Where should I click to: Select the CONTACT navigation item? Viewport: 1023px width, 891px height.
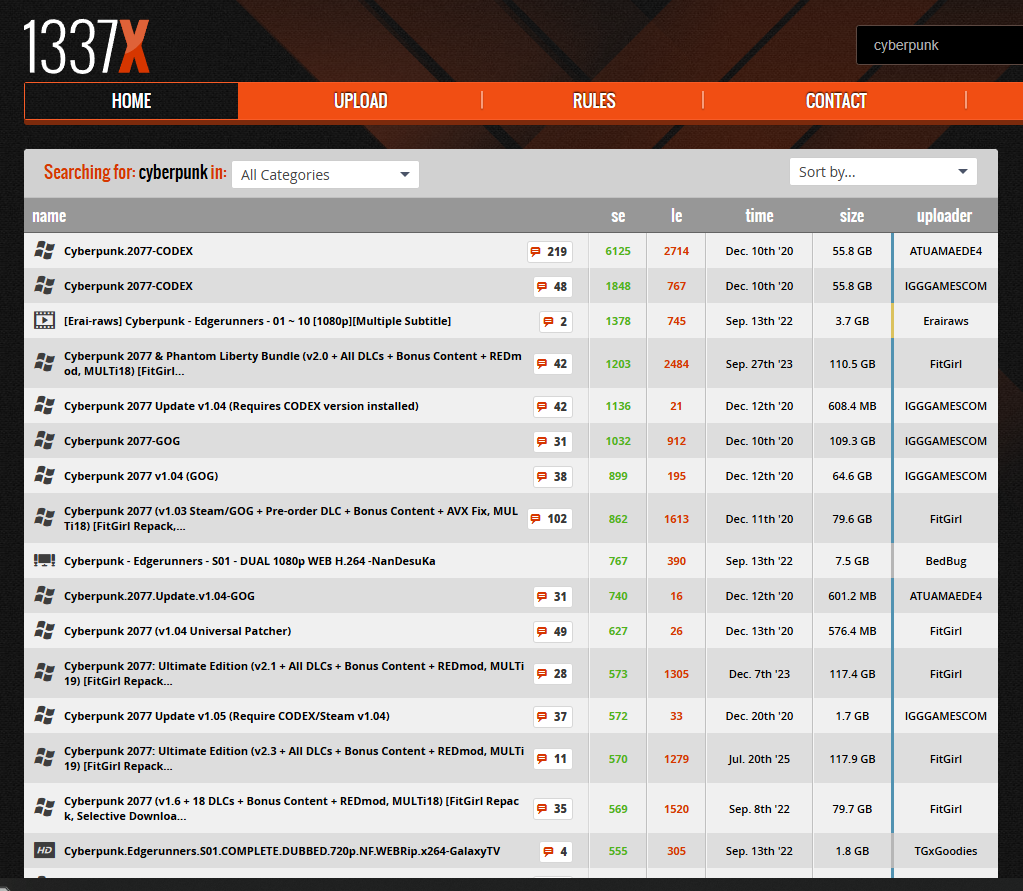(x=836, y=101)
